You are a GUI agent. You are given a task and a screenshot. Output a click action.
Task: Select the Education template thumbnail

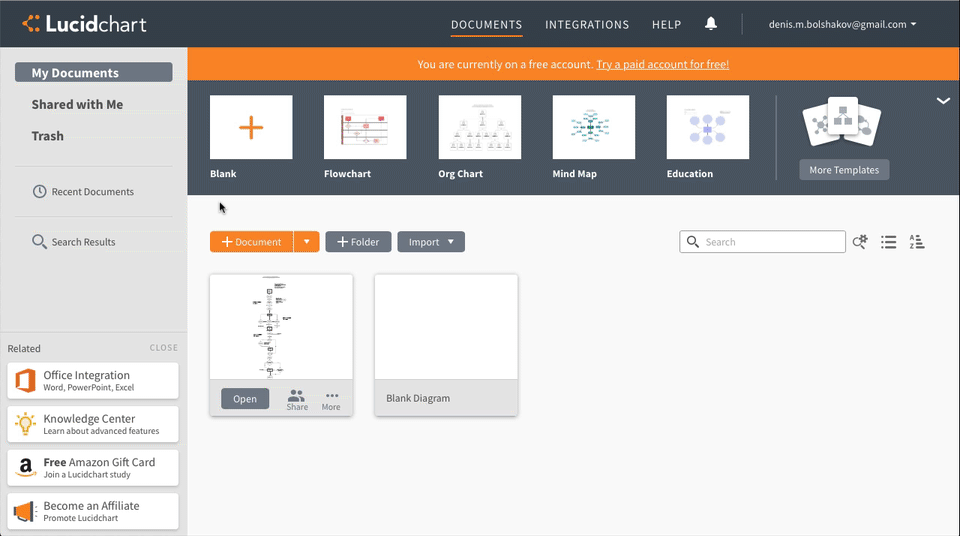(708, 127)
